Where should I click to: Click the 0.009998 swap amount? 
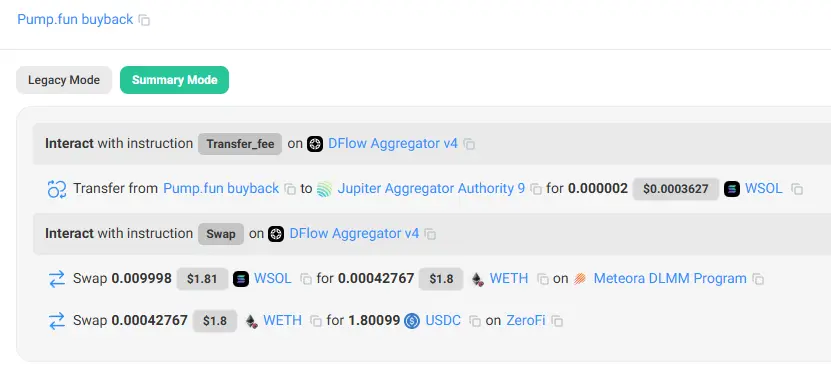pyautogui.click(x=142, y=279)
